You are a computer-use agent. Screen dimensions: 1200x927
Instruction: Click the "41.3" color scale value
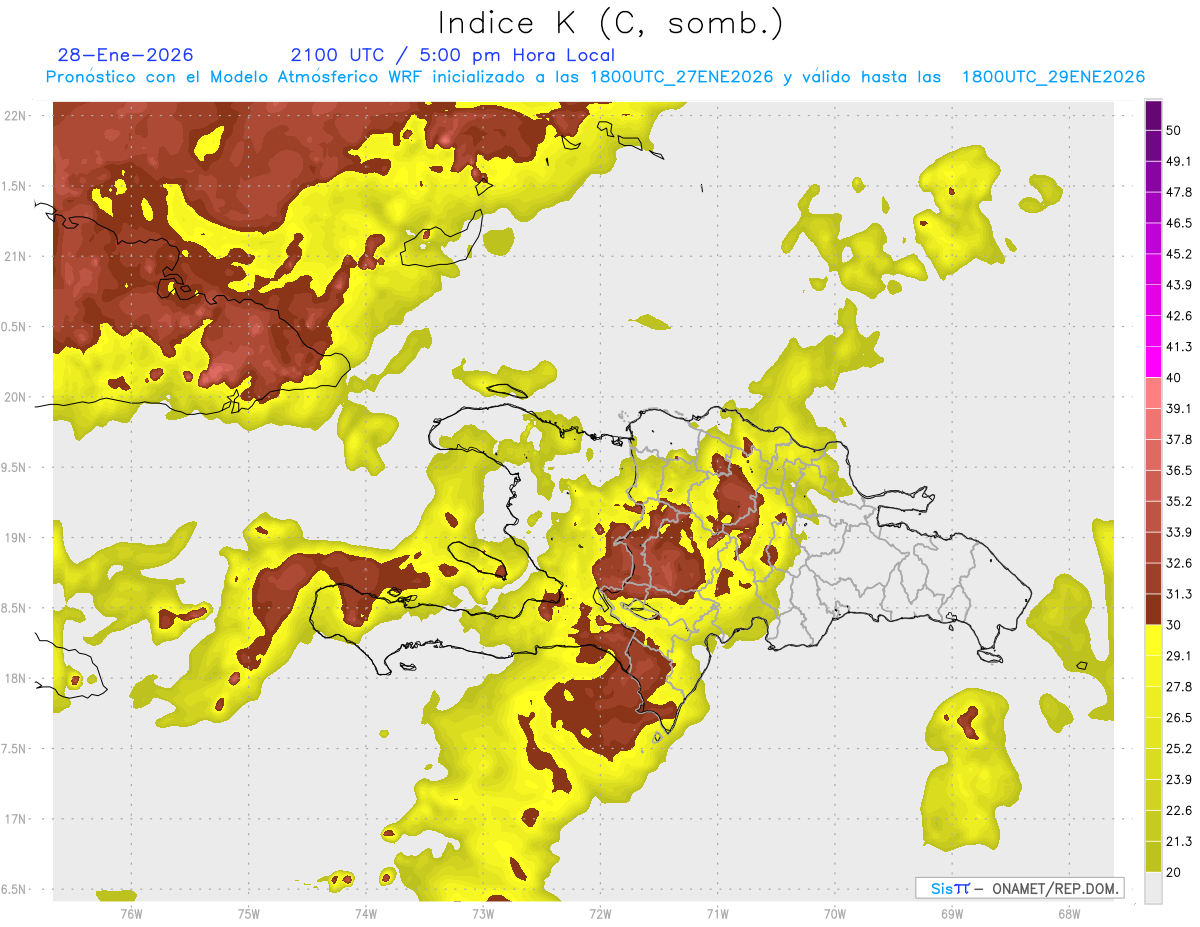pyautogui.click(x=1179, y=347)
